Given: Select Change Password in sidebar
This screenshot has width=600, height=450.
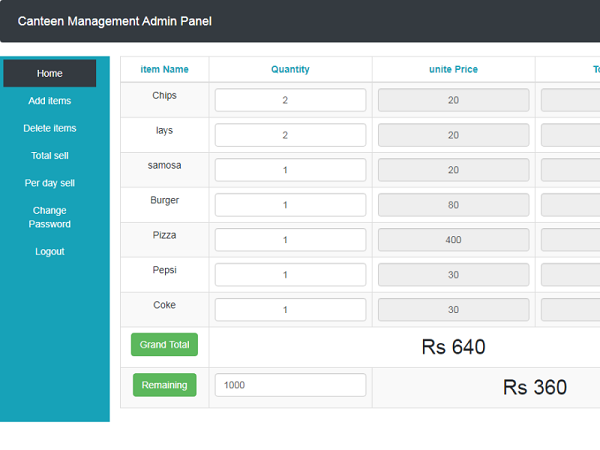Looking at the screenshot, I should (x=50, y=217).
